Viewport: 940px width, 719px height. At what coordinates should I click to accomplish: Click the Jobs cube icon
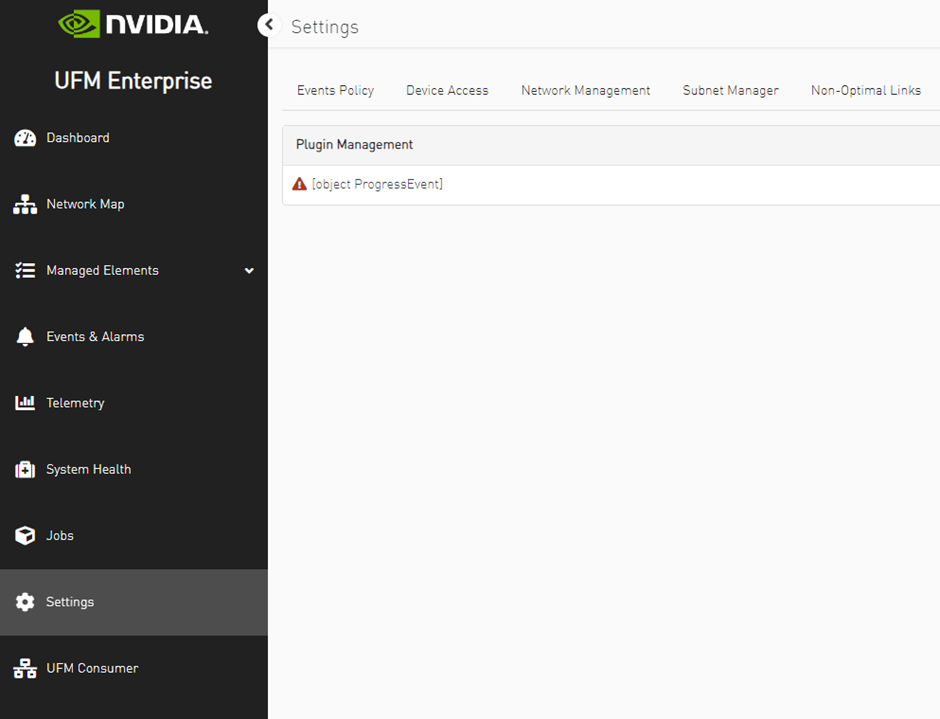(25, 536)
